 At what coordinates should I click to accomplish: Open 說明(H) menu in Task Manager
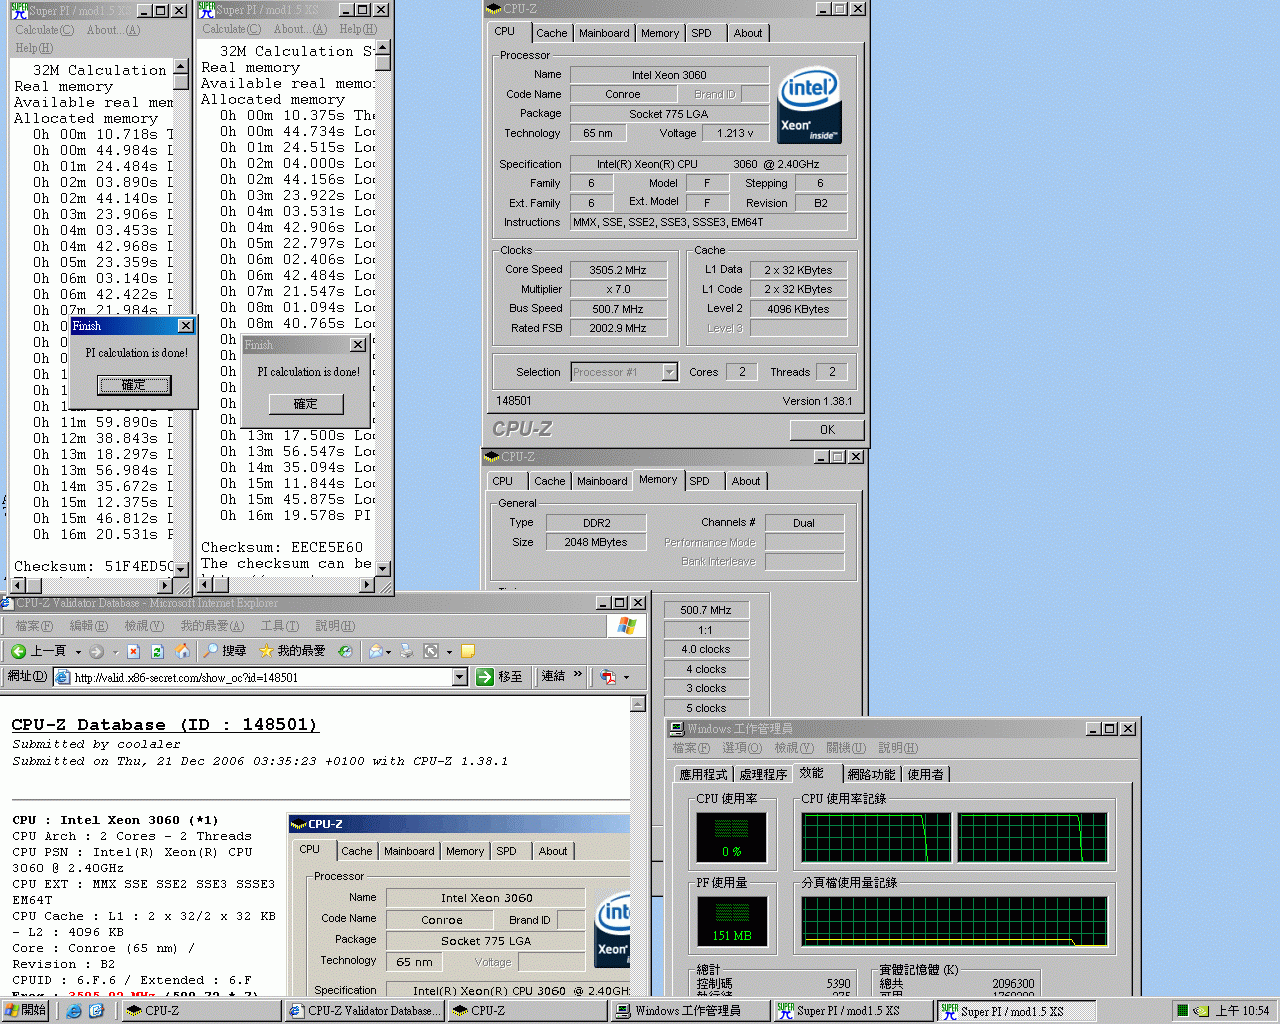(898, 748)
